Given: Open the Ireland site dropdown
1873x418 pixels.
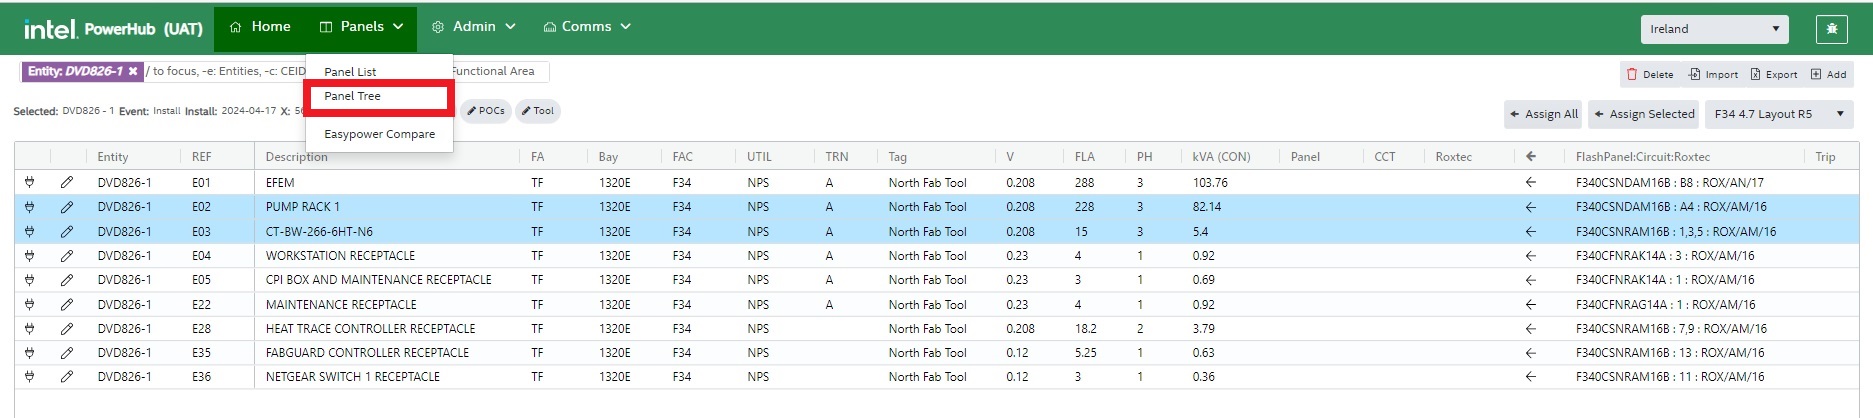Looking at the screenshot, I should tap(1714, 29).
